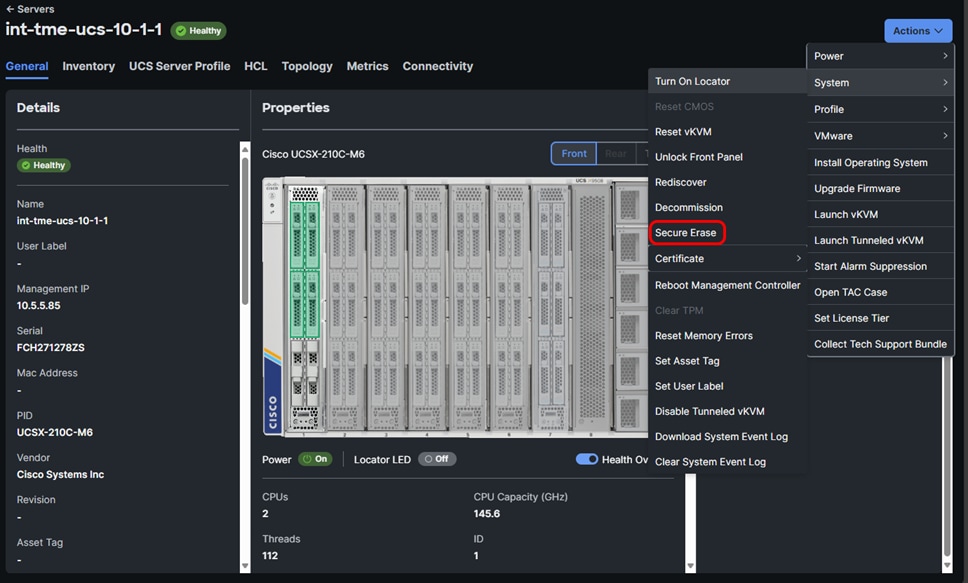Choose Reset vKVM
This screenshot has height=583, width=968.
coord(727,132)
